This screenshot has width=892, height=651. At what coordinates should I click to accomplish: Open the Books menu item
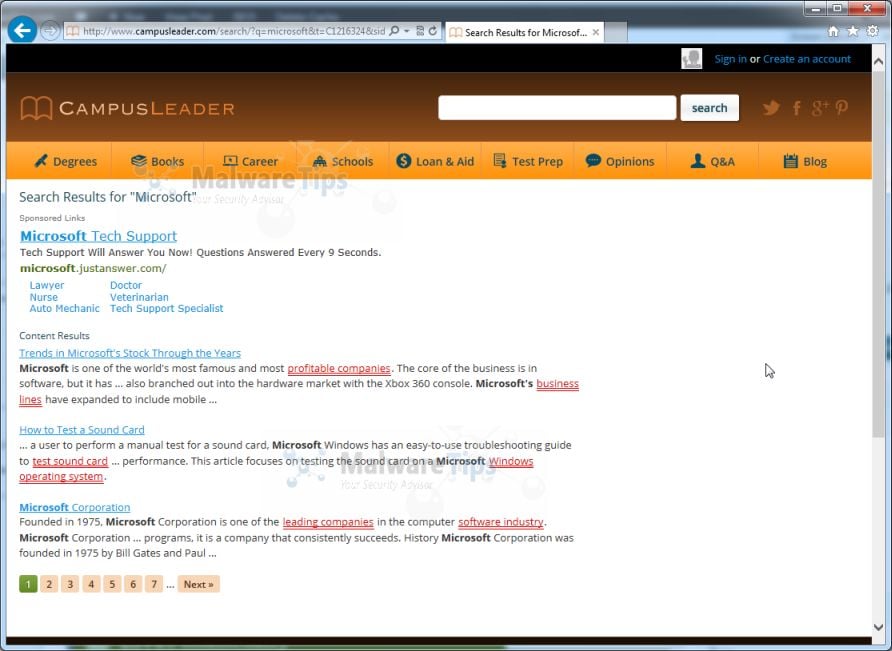pyautogui.click(x=157, y=161)
